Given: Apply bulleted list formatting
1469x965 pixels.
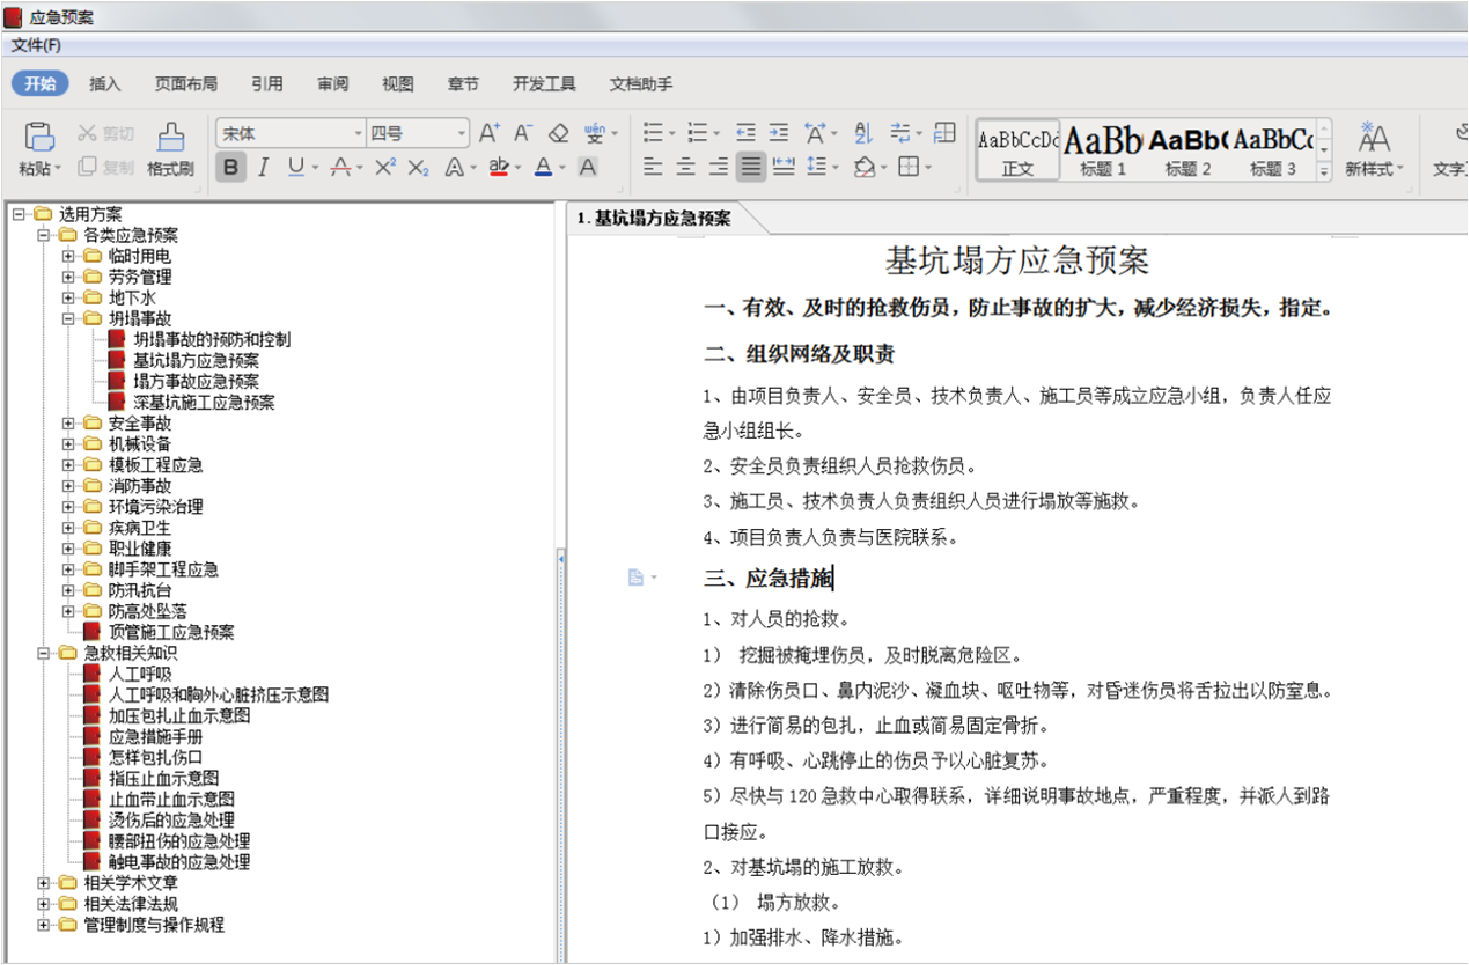Looking at the screenshot, I should pos(653,132).
